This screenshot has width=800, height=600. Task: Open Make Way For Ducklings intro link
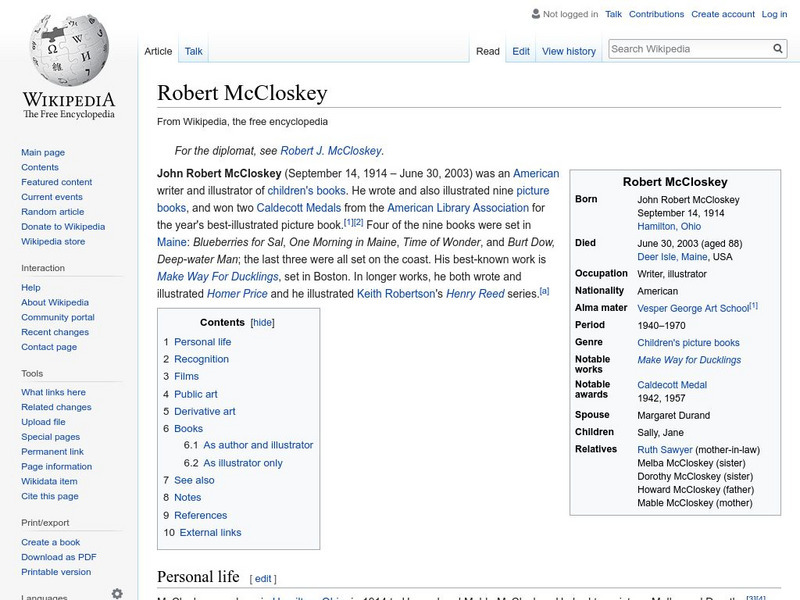pos(218,277)
